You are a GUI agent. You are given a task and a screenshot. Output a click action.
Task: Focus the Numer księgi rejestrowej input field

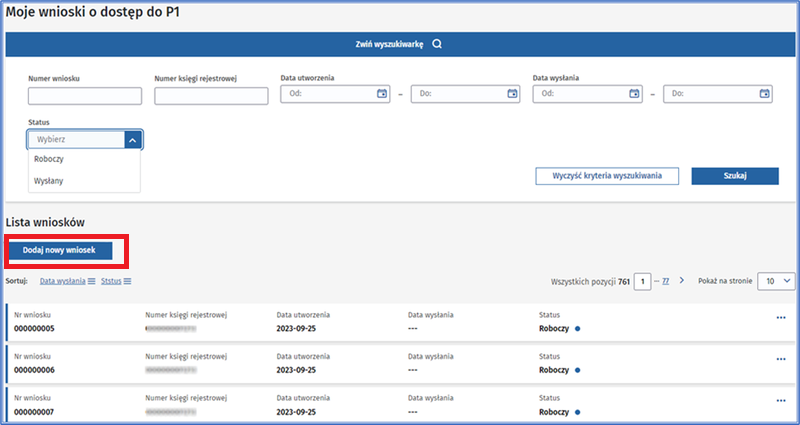[211, 96]
